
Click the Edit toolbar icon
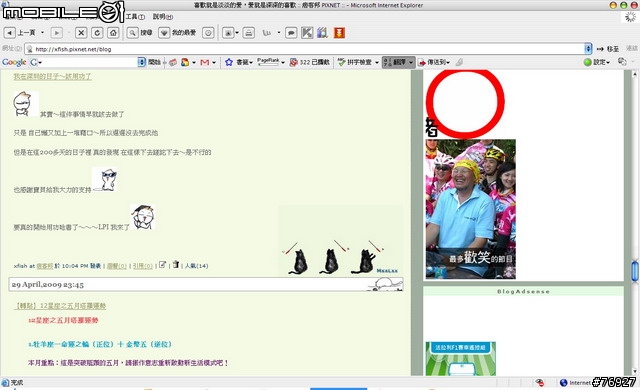tap(267, 33)
